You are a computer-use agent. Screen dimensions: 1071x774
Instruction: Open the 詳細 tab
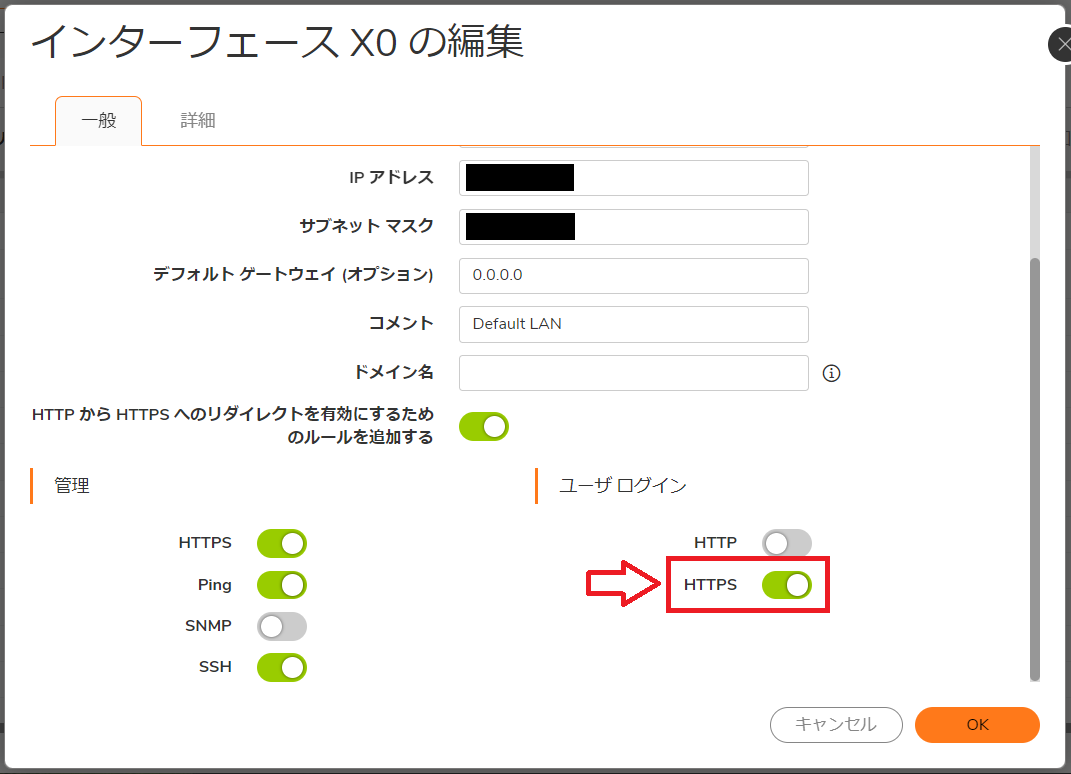coord(198,121)
